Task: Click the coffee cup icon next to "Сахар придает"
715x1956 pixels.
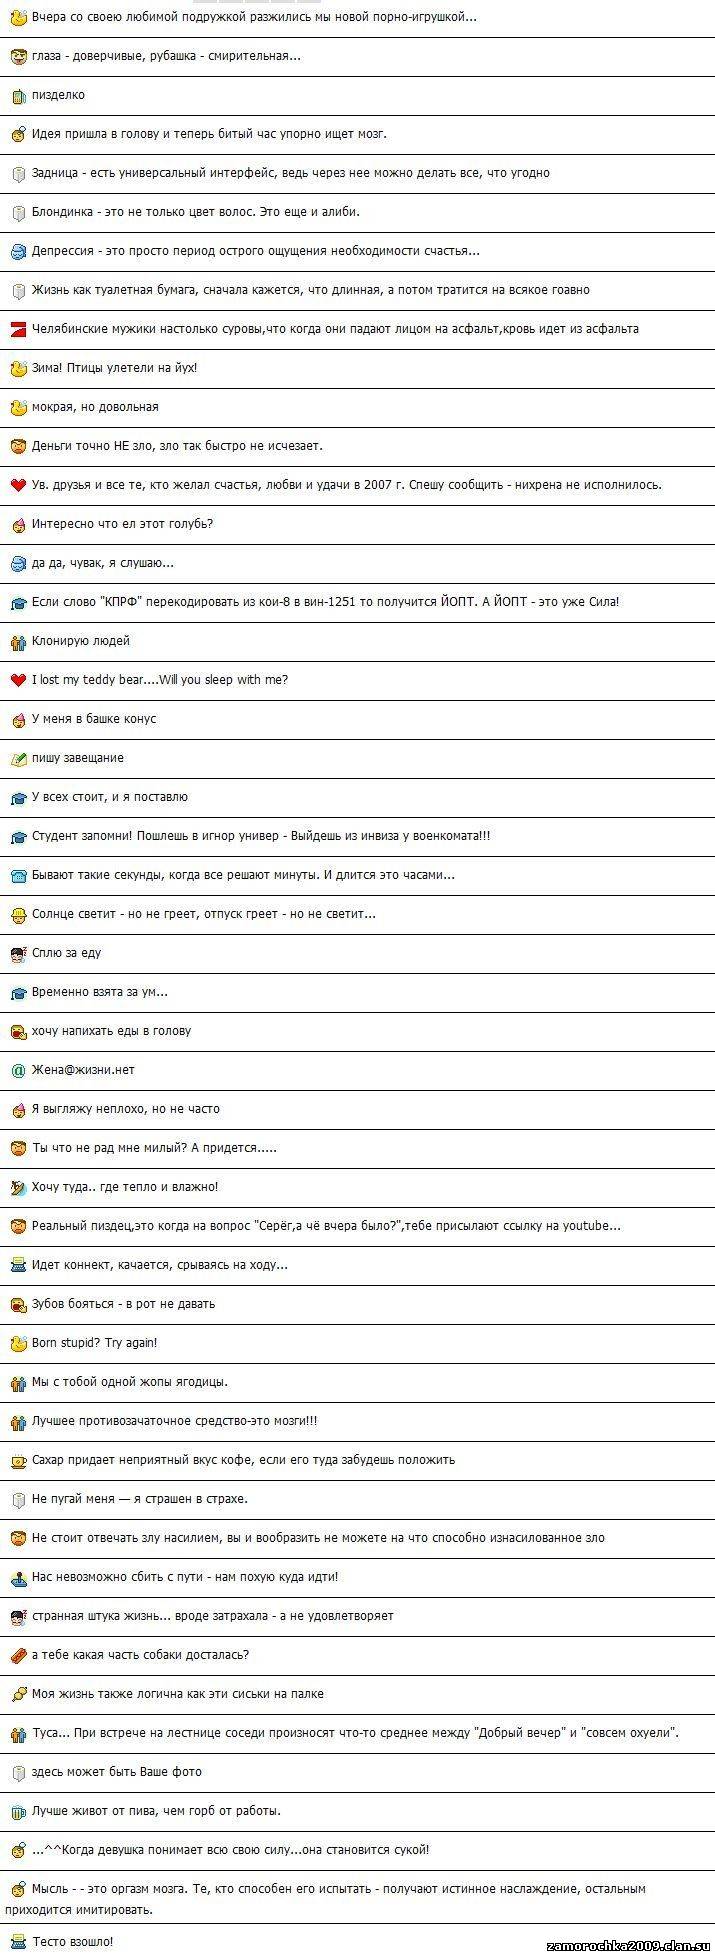Action: [x=17, y=1460]
